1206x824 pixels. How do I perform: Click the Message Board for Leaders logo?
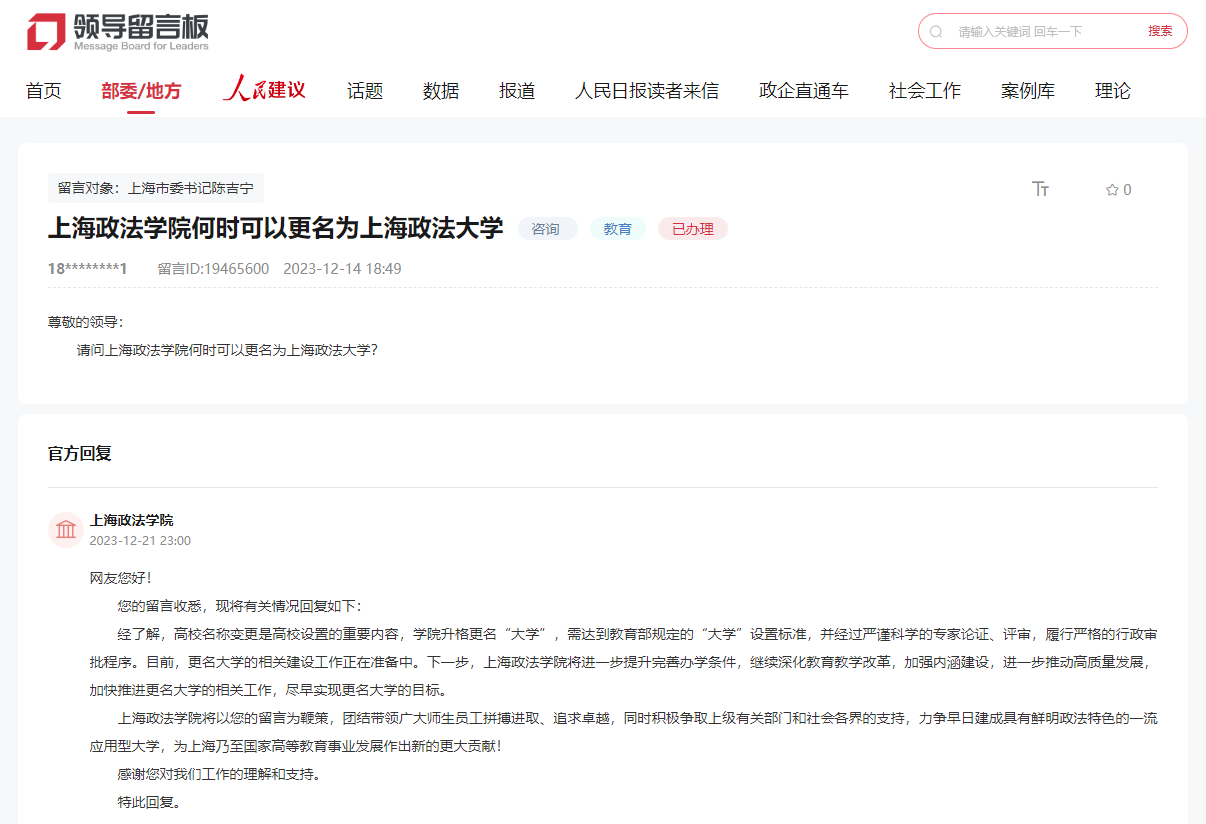coord(118,32)
